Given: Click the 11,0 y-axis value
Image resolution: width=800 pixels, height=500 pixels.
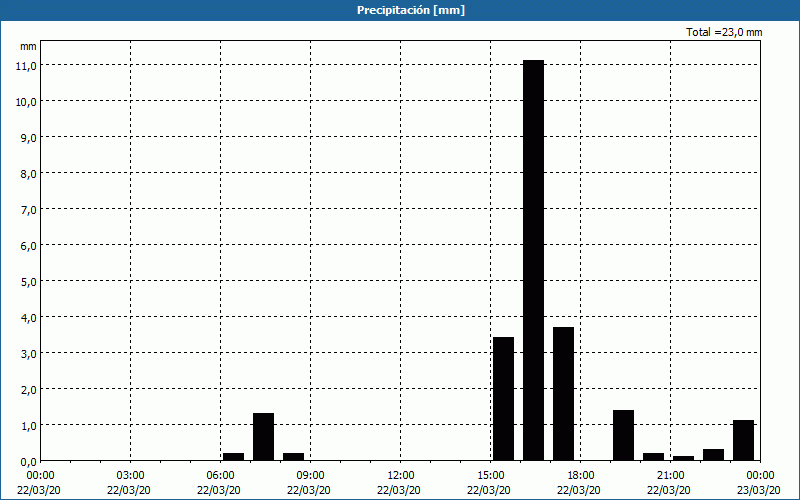Looking at the screenshot, I should (25, 65).
